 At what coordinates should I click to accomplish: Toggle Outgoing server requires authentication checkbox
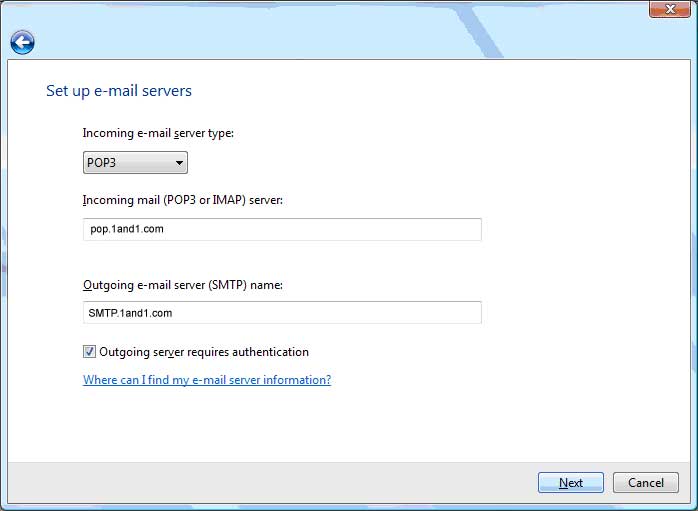89,352
